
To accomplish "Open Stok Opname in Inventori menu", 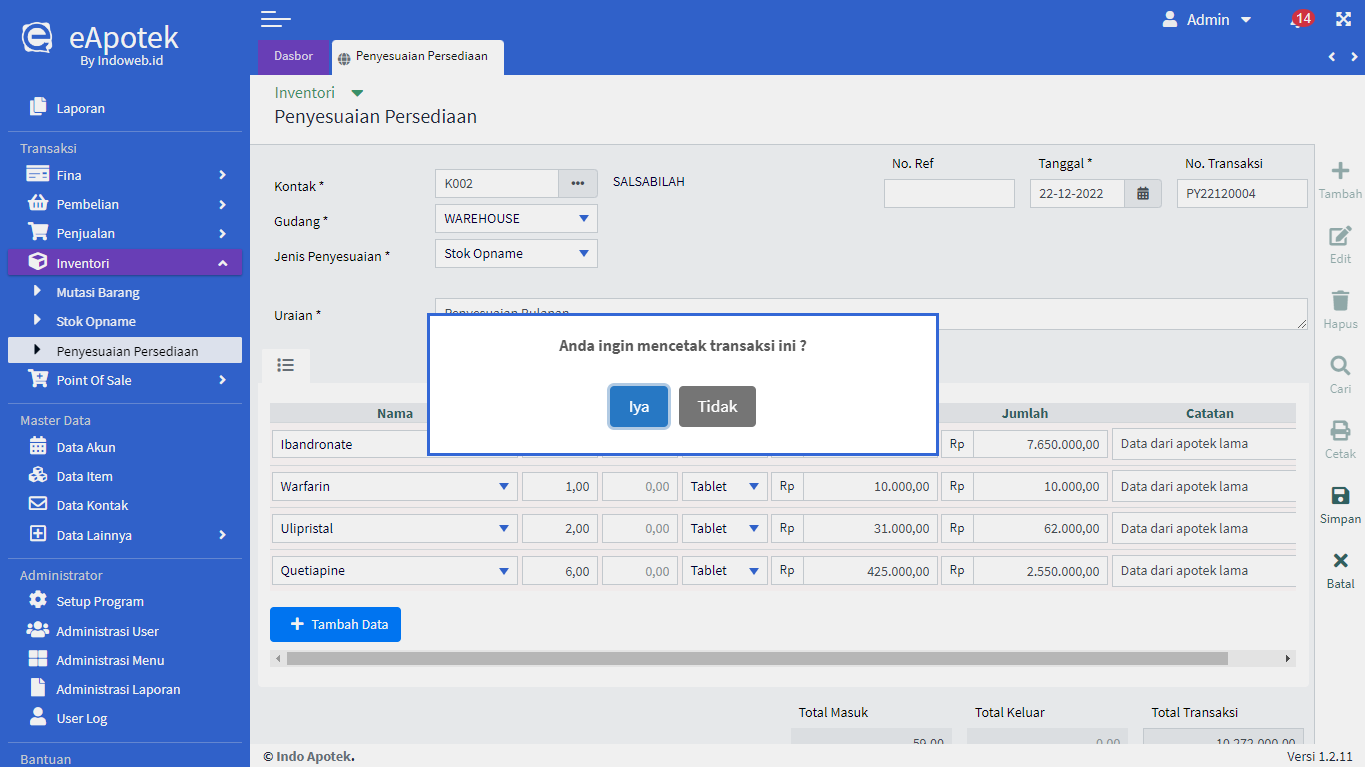I will pos(96,322).
